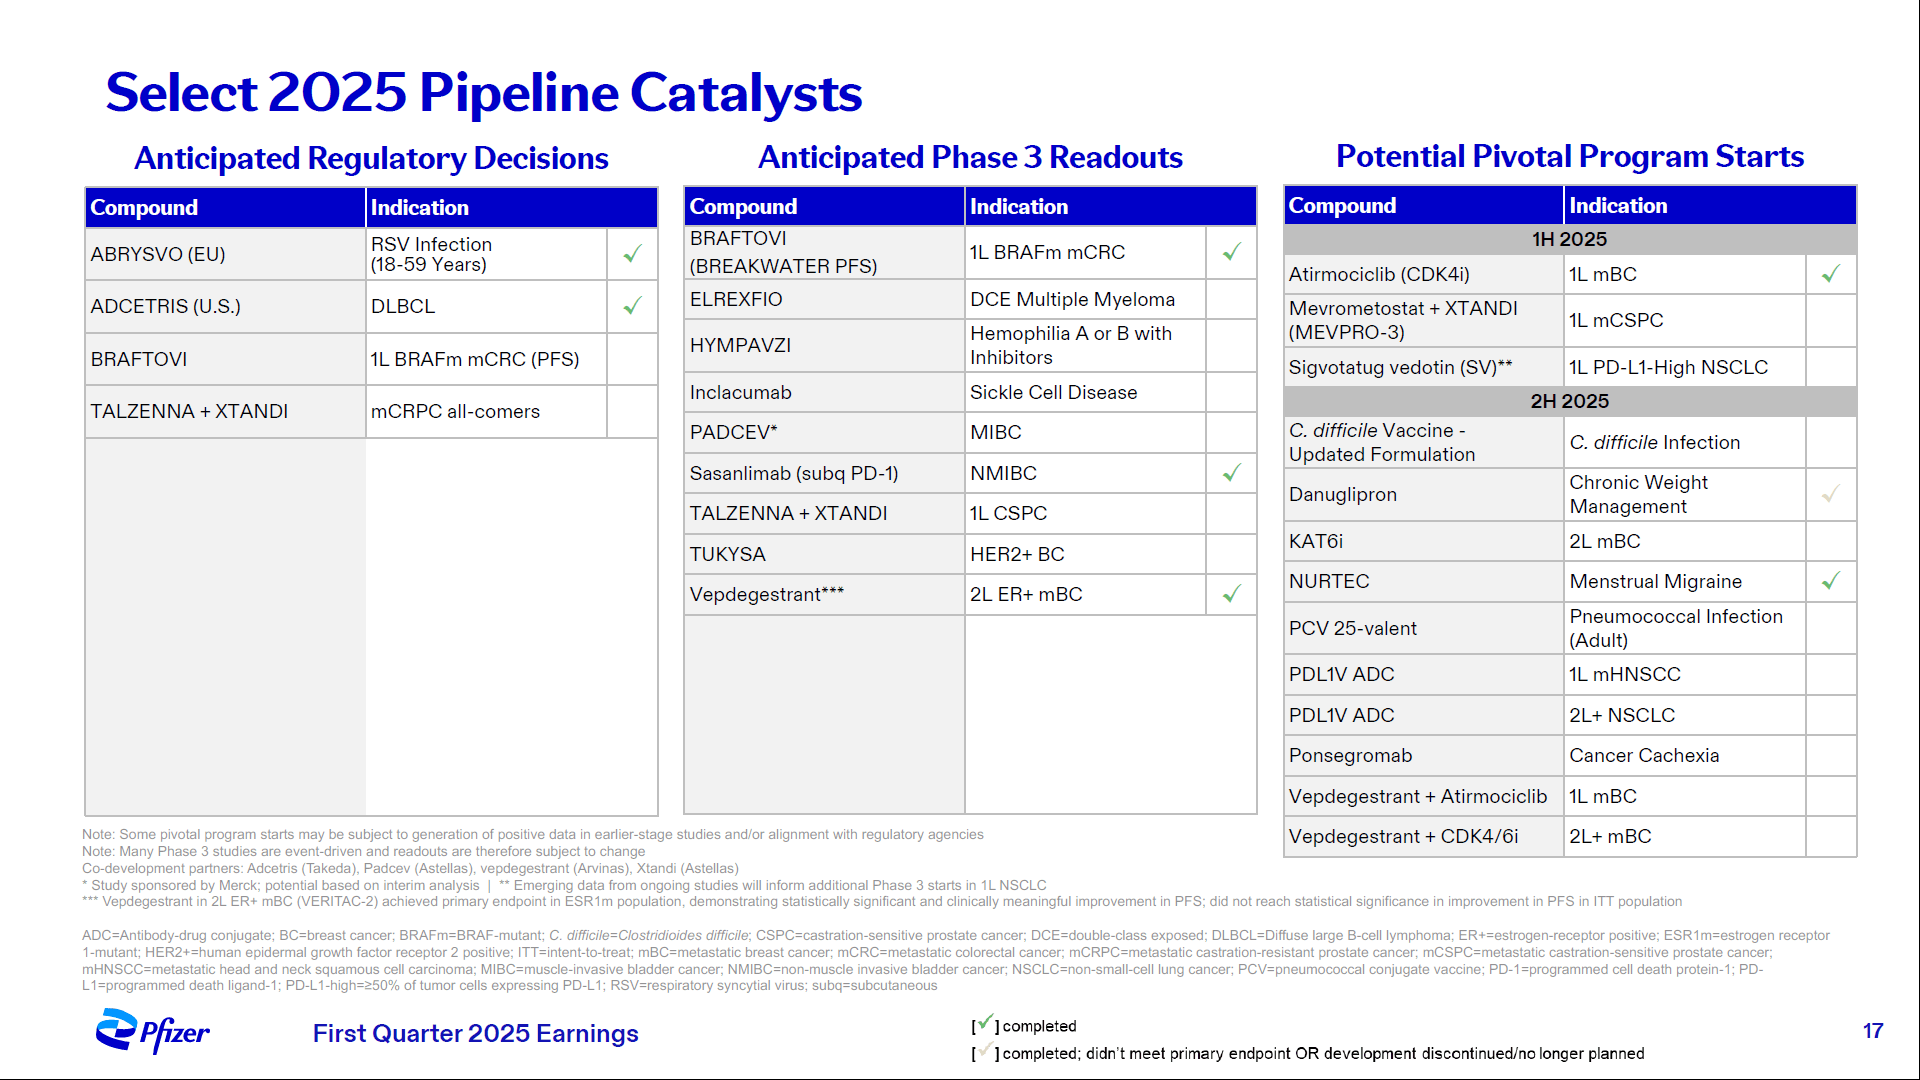Click the NURTEC Menstrual Migraine checkmark
Viewport: 1920px width, 1080px height.
1830,581
